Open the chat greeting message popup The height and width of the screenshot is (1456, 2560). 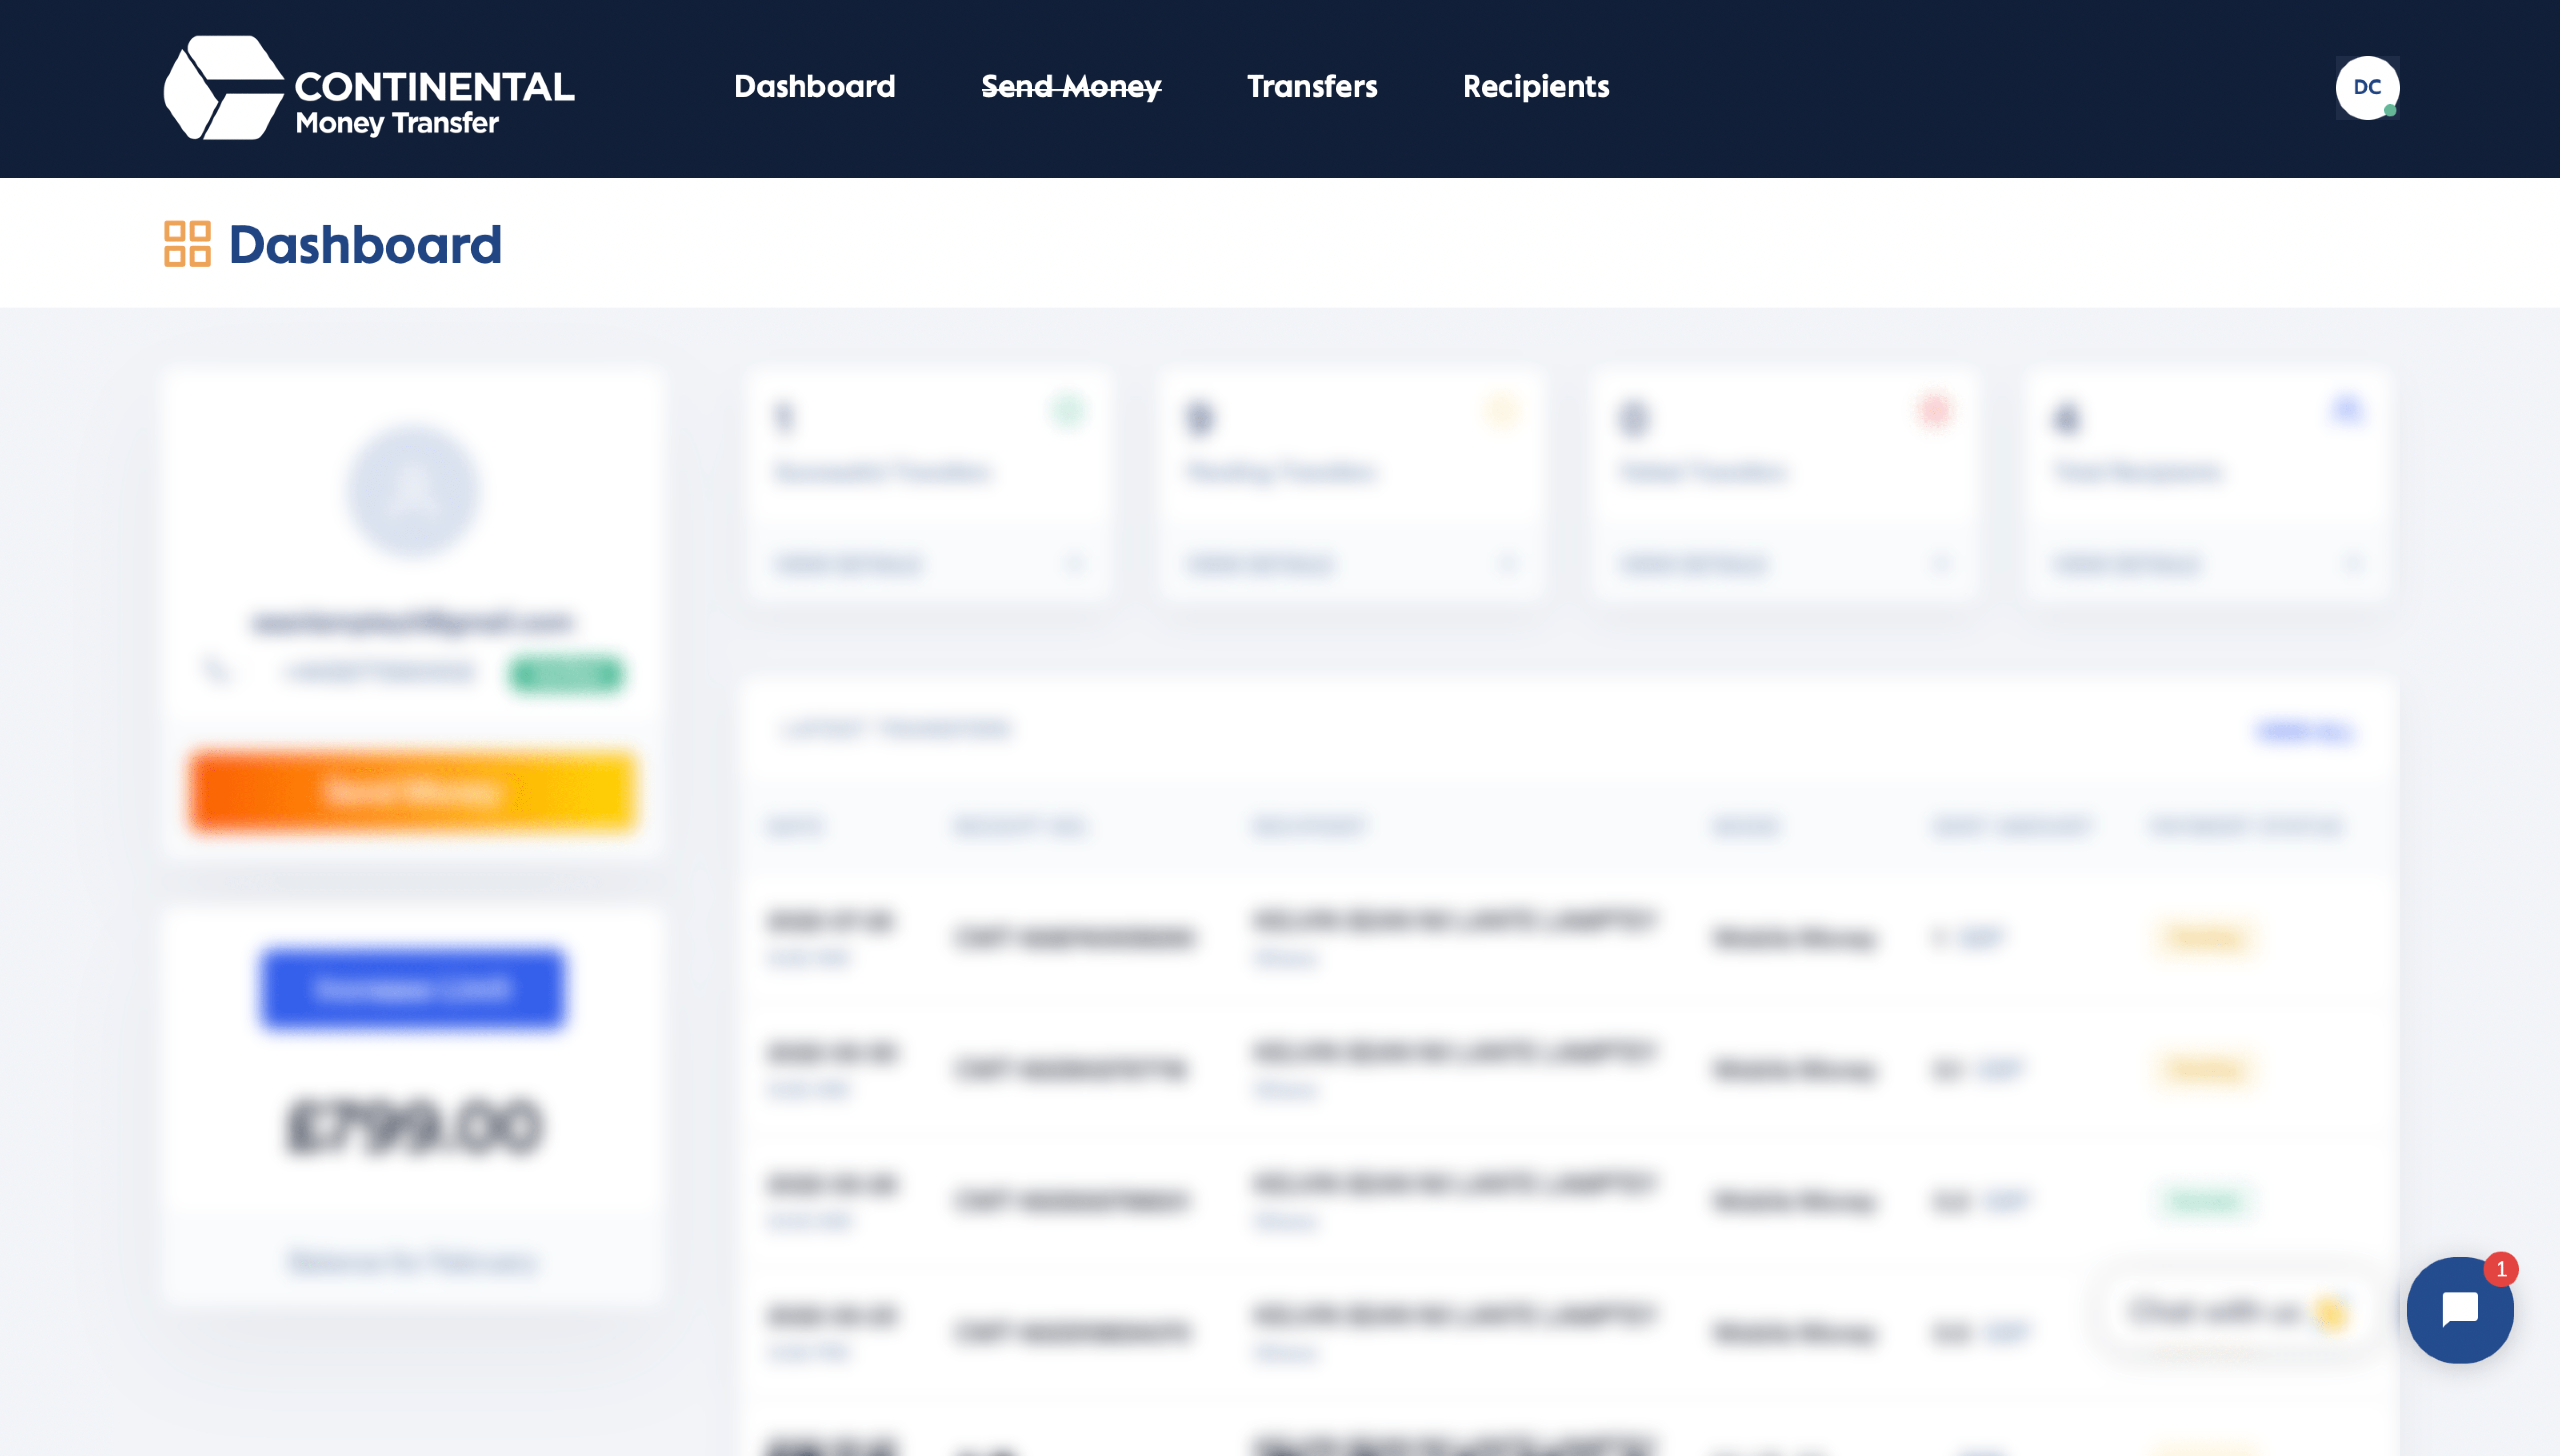pyautogui.click(x=2238, y=1311)
